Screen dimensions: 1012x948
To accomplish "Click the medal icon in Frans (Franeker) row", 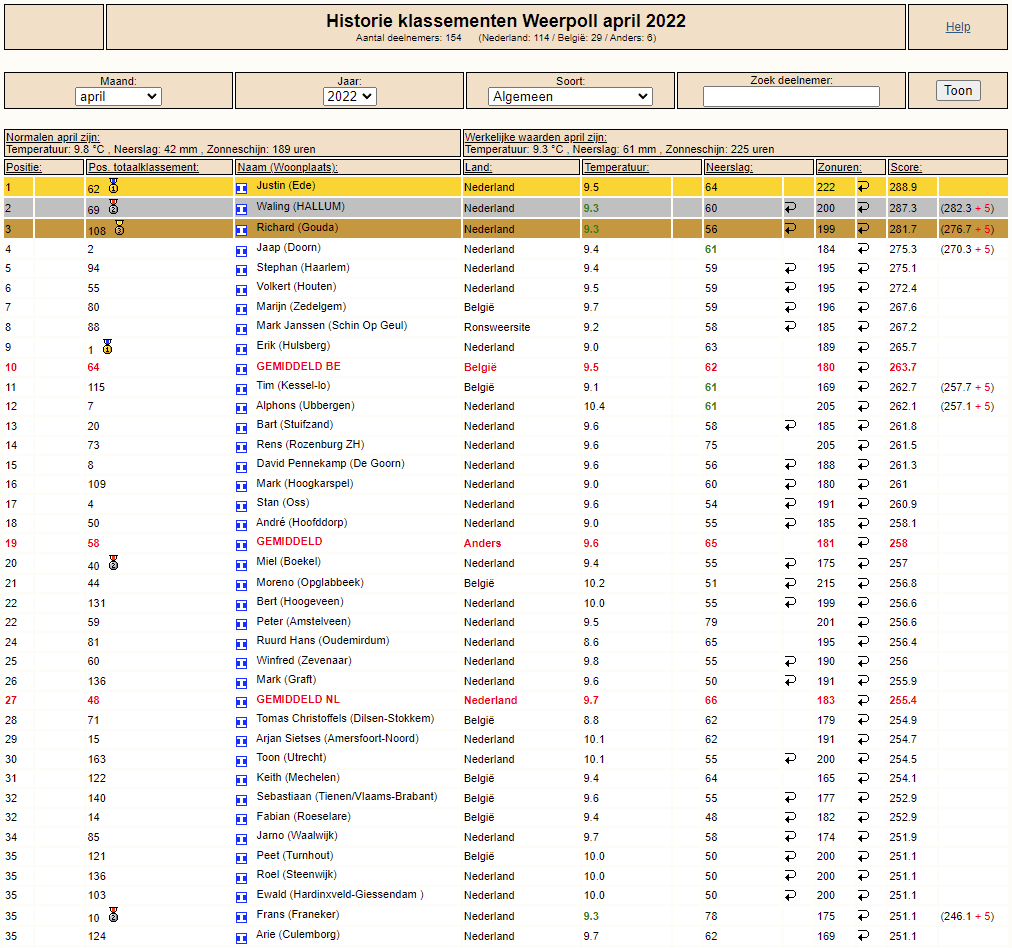I will click(114, 915).
